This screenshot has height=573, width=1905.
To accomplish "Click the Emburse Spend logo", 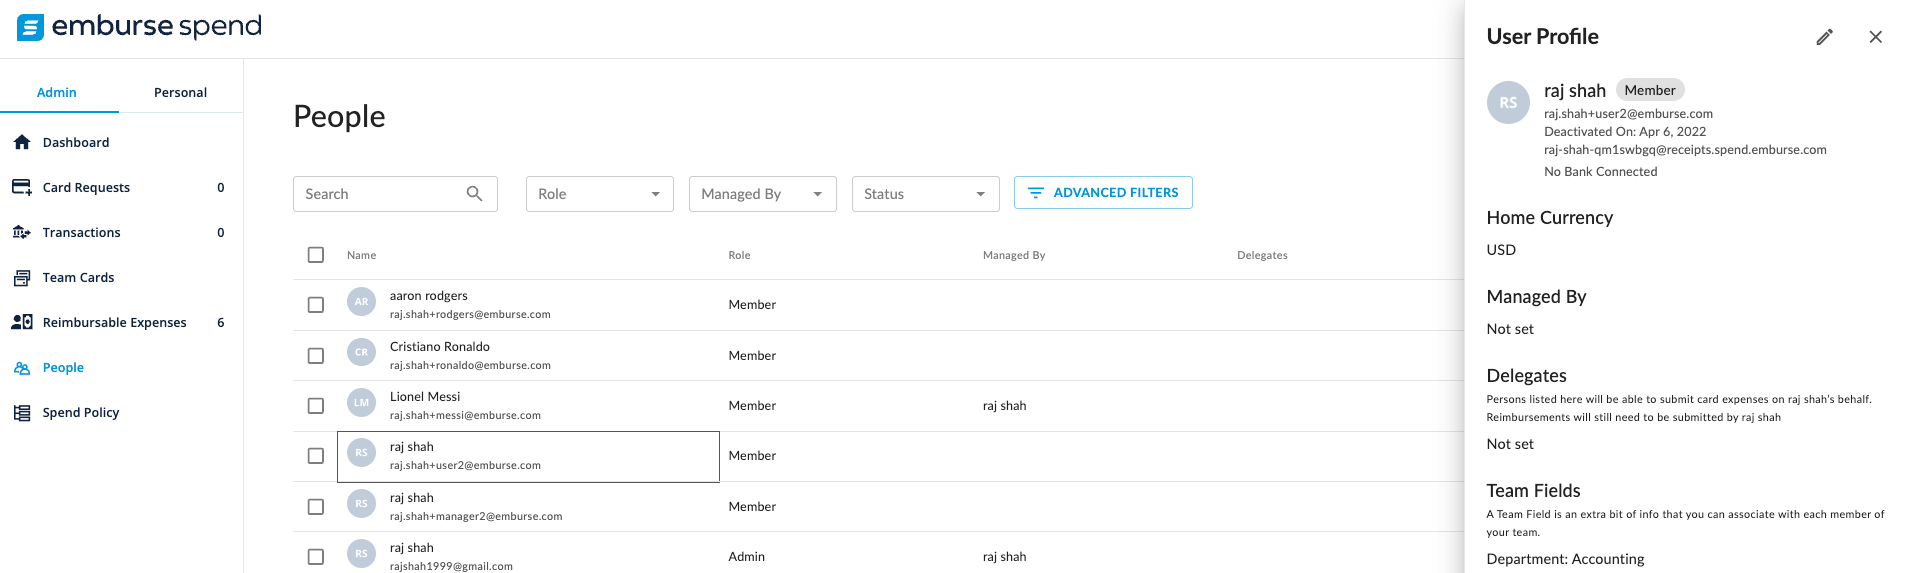I will (139, 27).
